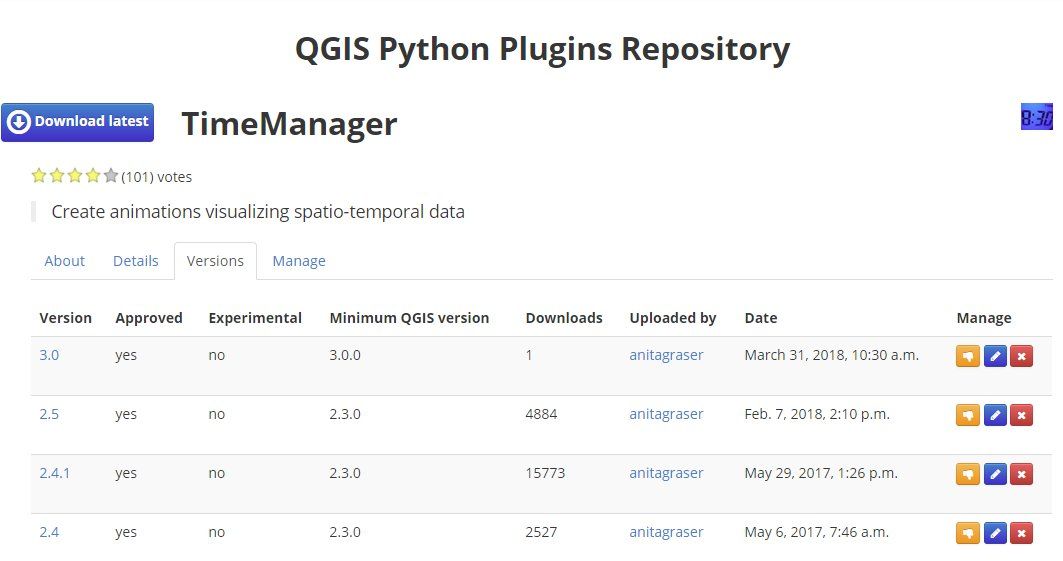Edit version 2.4.1 with the pencil icon
The image size is (1063, 561).
(995, 474)
